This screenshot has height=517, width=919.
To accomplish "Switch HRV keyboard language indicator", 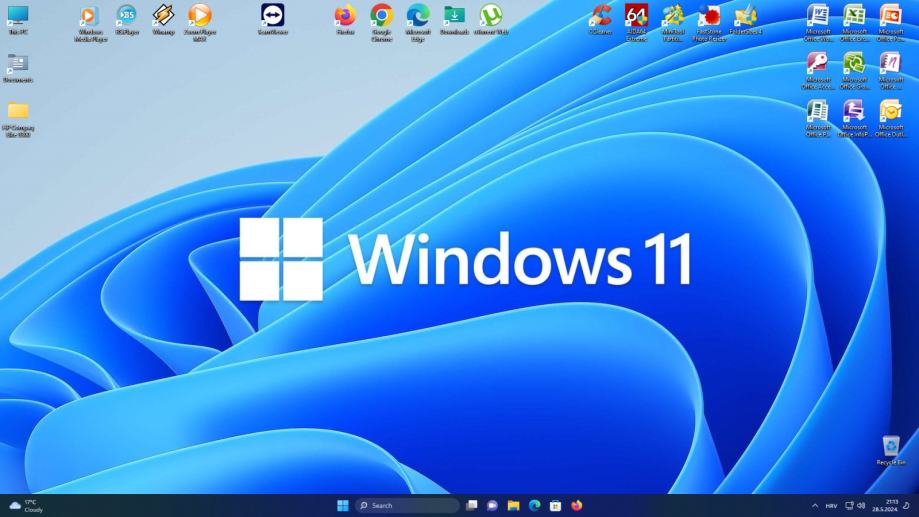I will (831, 506).
